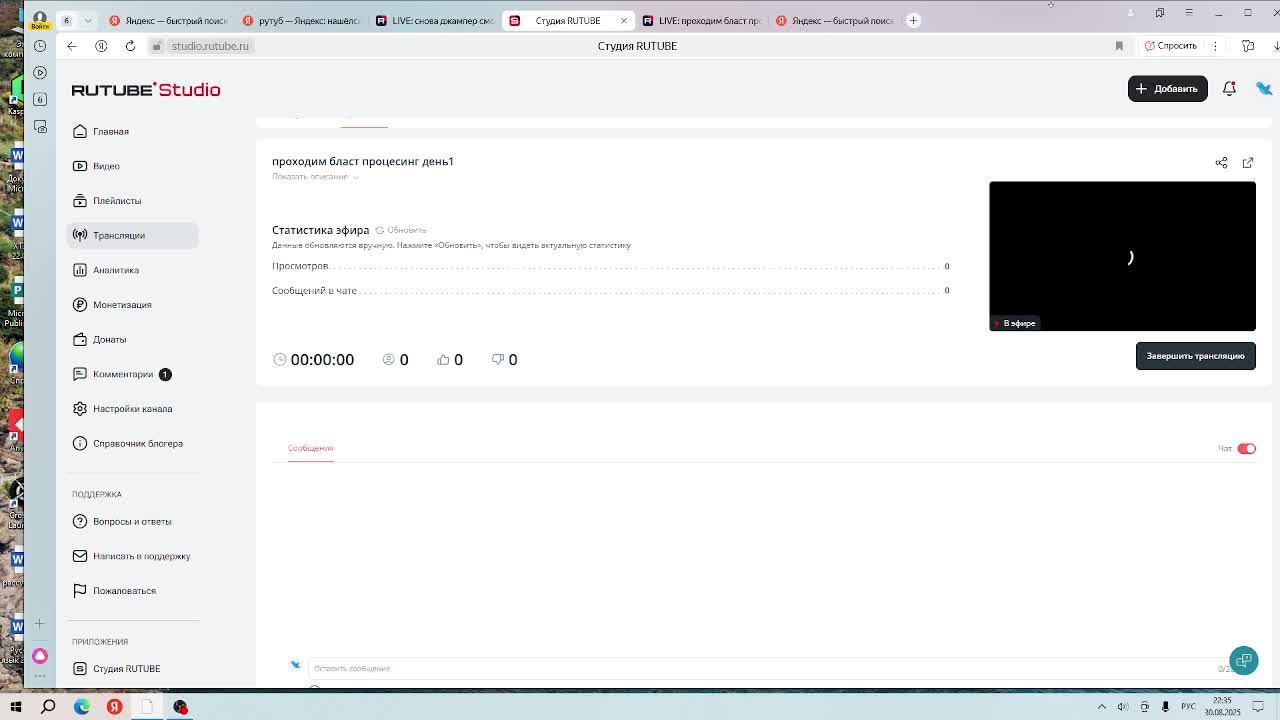The image size is (1280, 720).
Task: Click the Yandex home icon in toolbar
Action: pos(101,46)
